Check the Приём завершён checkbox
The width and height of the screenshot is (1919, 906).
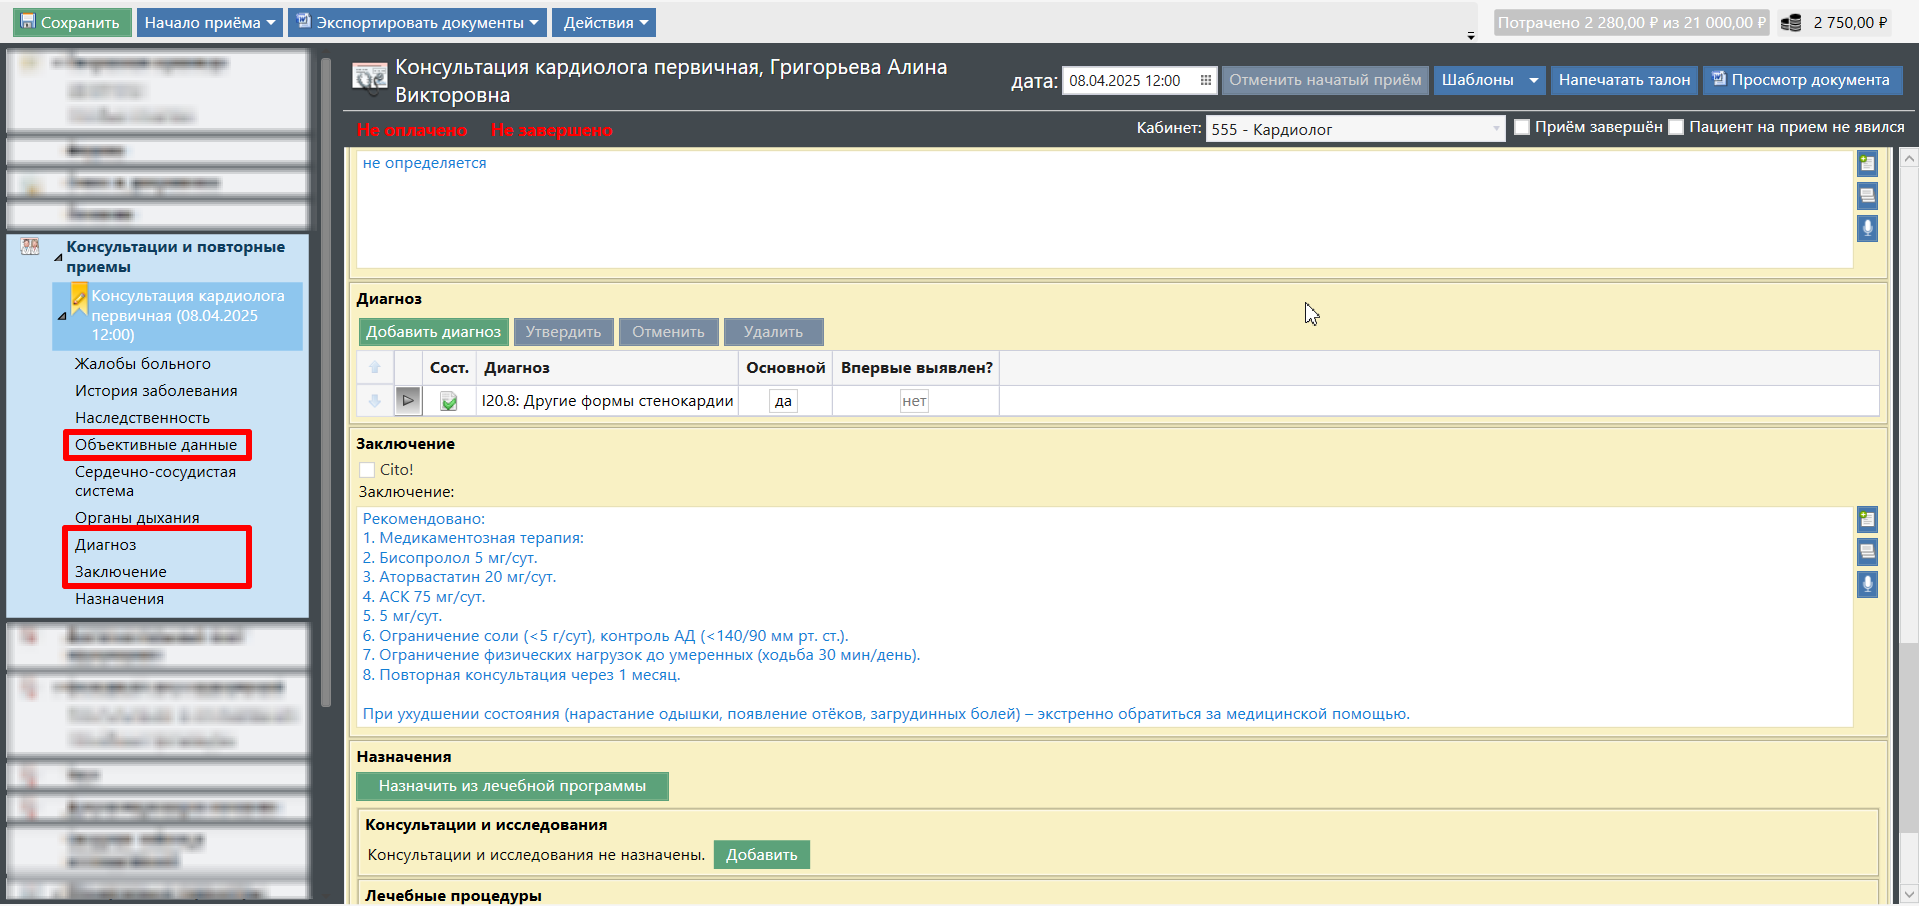coord(1522,127)
